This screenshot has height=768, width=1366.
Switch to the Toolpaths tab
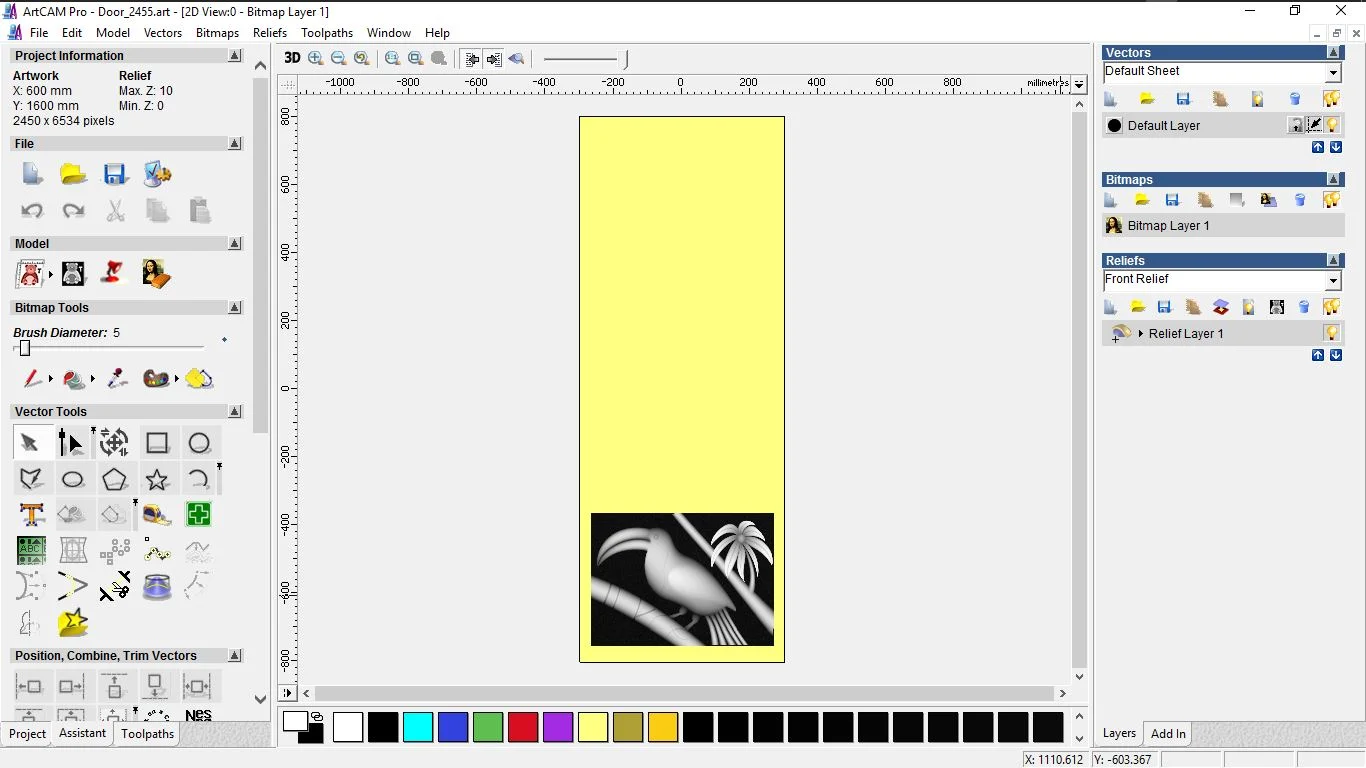(147, 734)
